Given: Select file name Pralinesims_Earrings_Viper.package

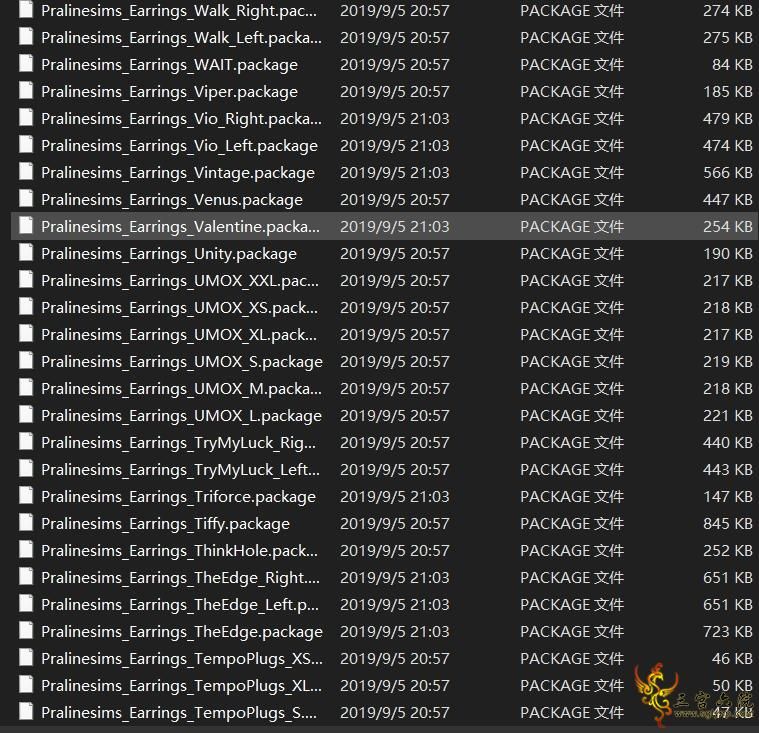Looking at the screenshot, I should 169,92.
